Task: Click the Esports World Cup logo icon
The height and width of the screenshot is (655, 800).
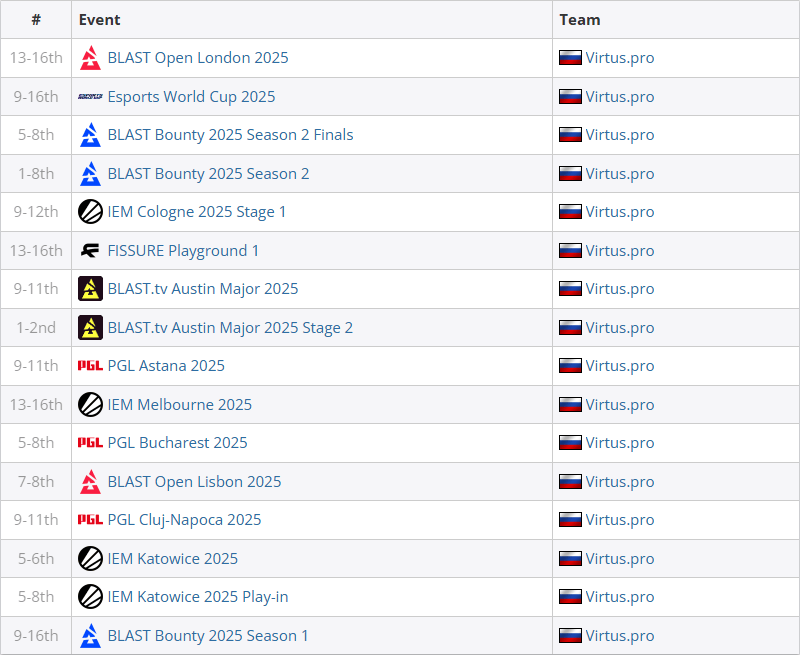Action: 90,96
